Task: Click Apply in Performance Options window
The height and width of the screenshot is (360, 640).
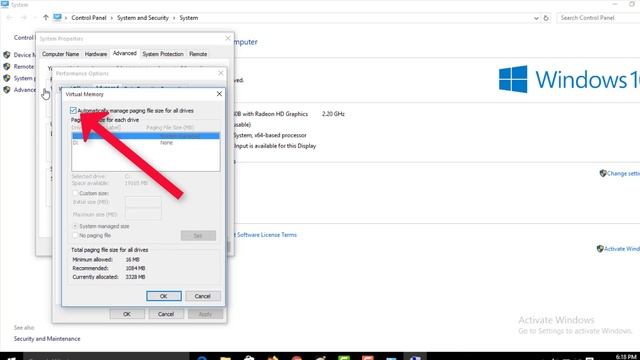Action: tap(205, 314)
